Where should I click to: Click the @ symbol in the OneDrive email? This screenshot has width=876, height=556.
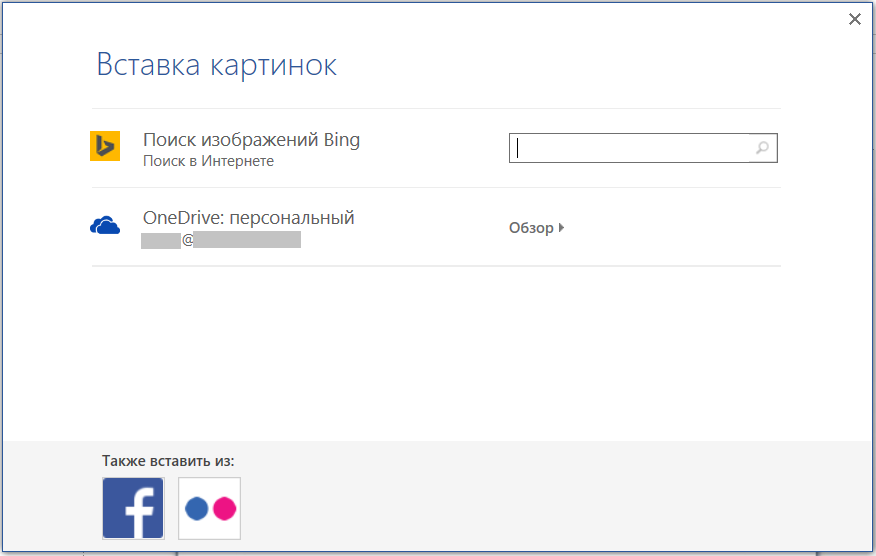[187, 240]
